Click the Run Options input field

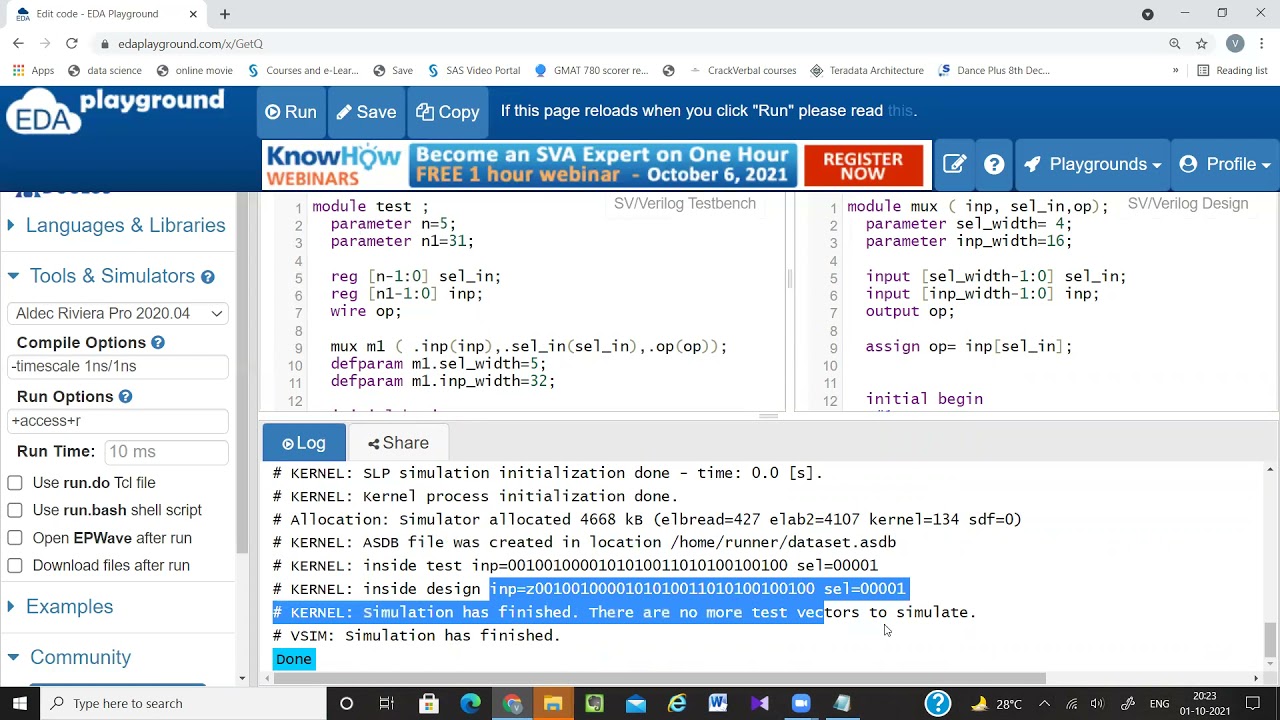point(118,421)
